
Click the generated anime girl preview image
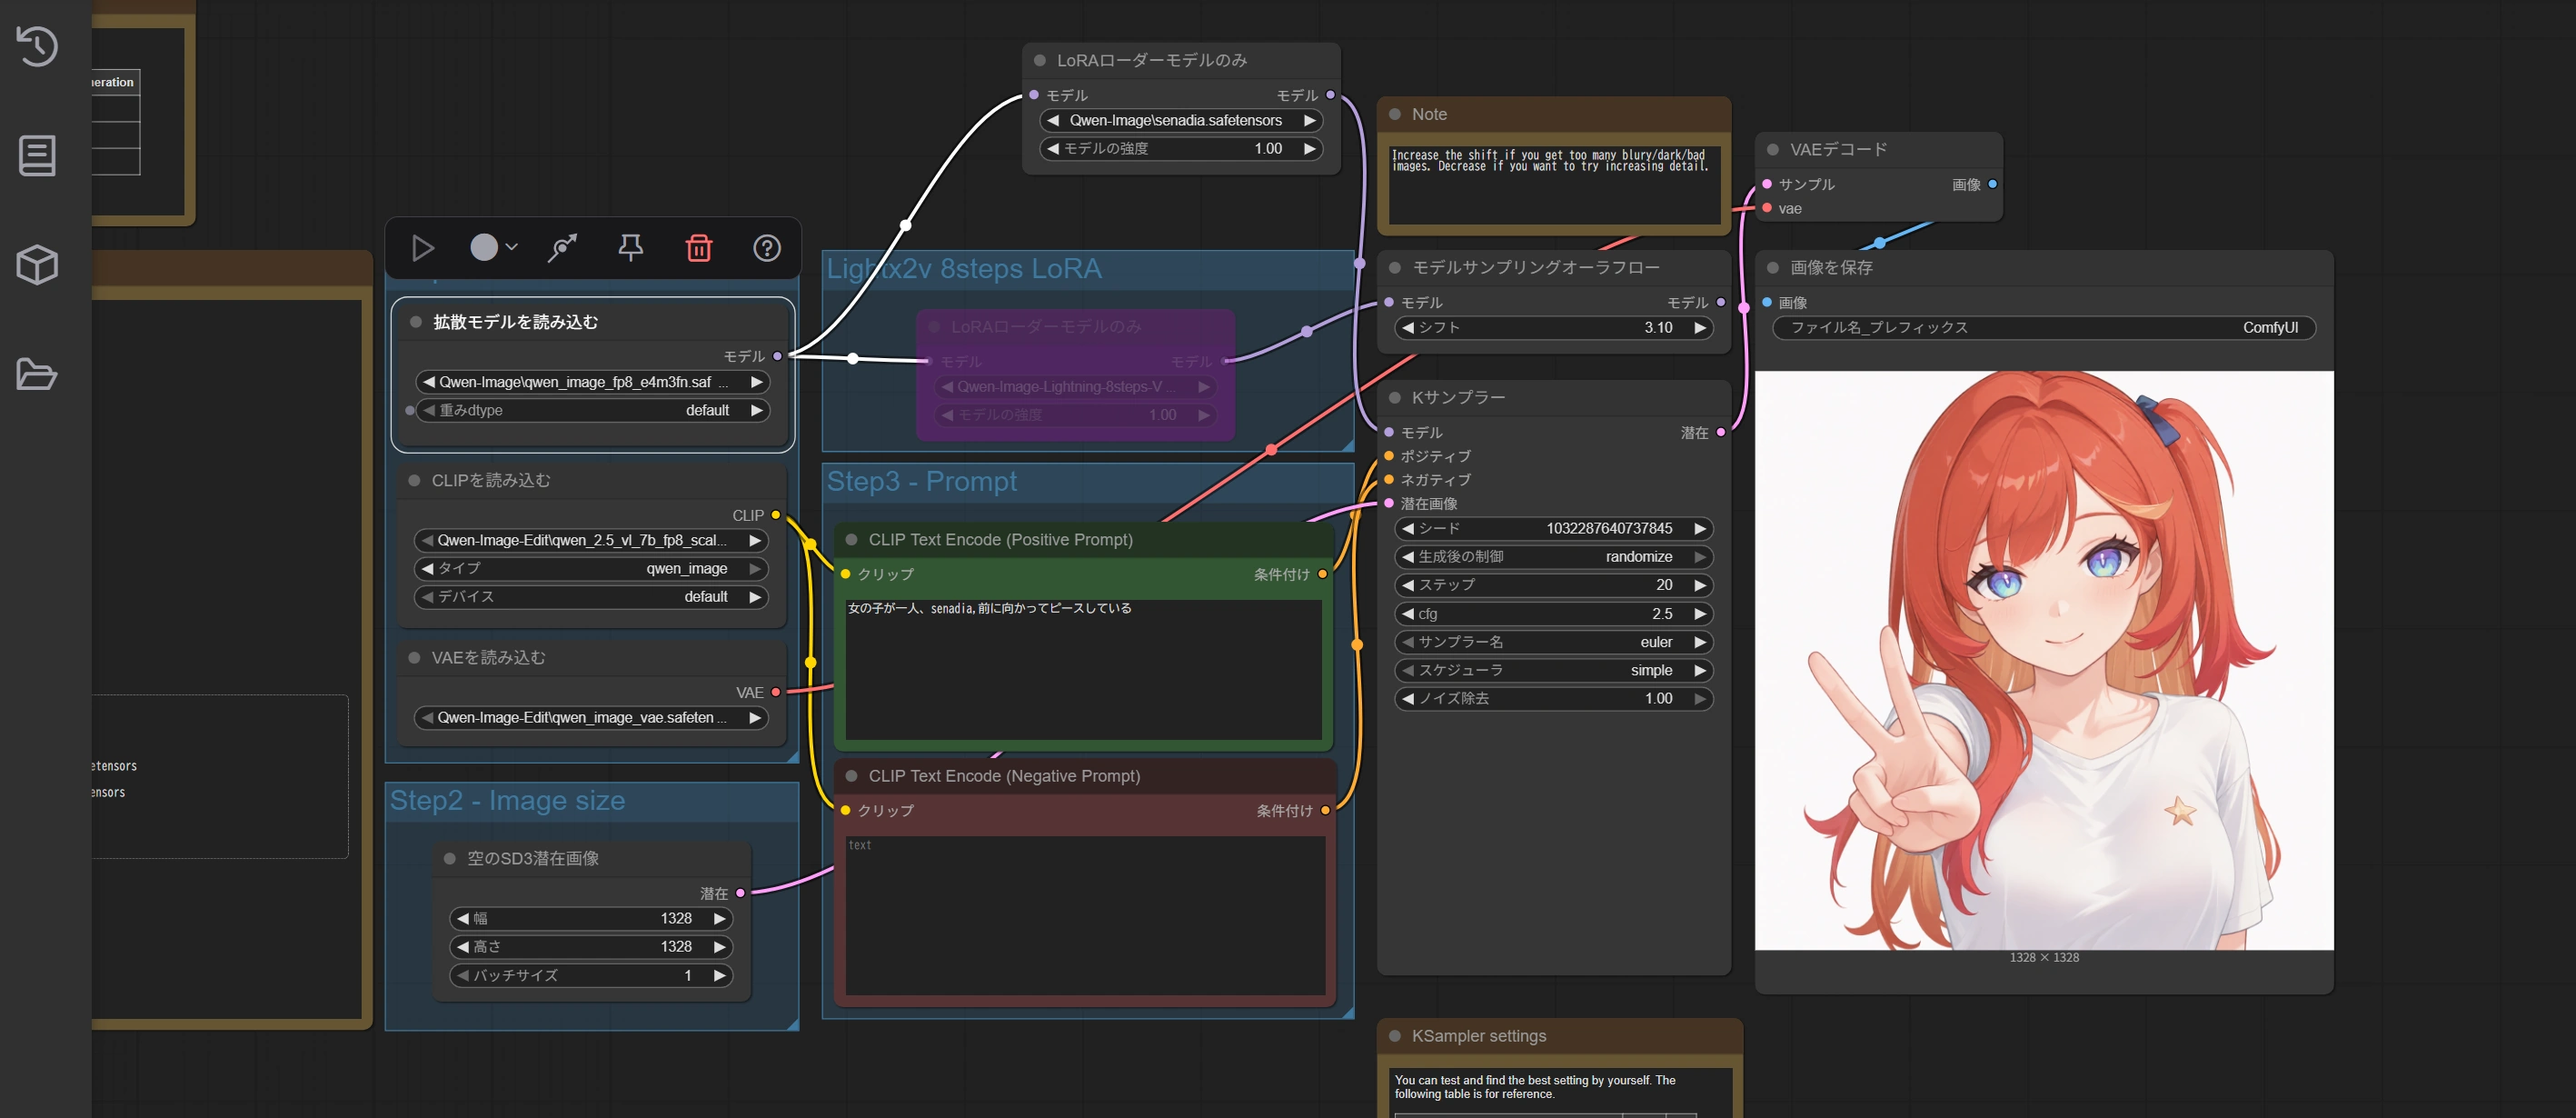point(2043,660)
